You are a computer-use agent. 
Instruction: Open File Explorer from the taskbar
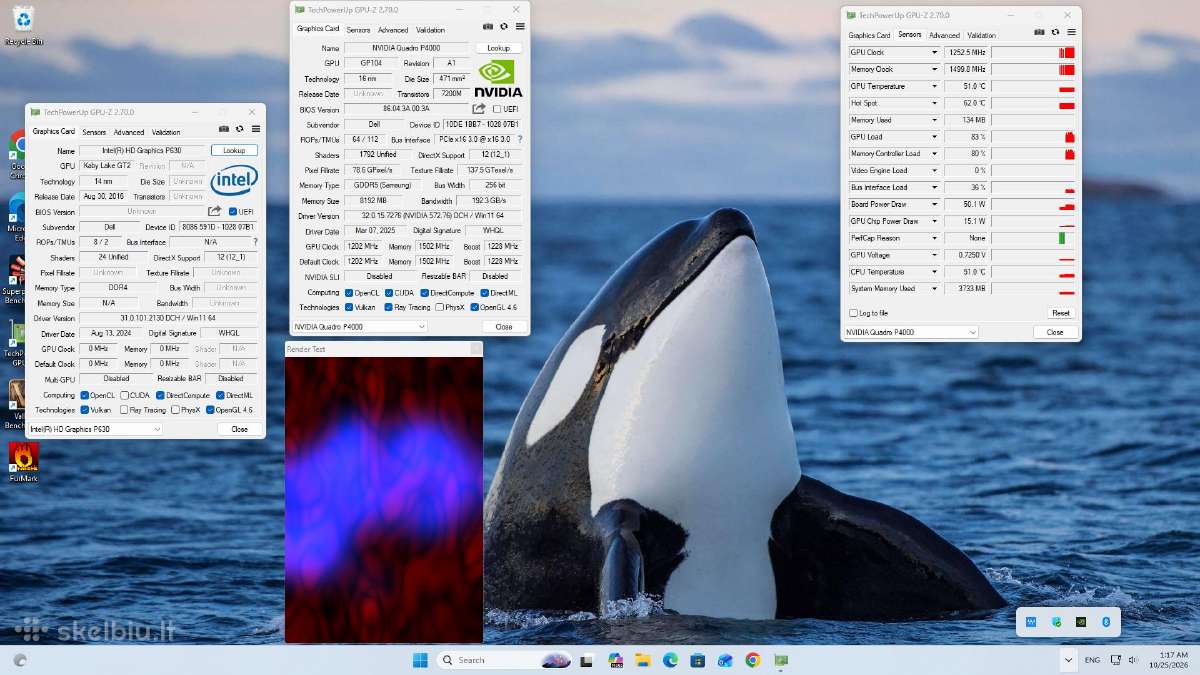point(642,660)
